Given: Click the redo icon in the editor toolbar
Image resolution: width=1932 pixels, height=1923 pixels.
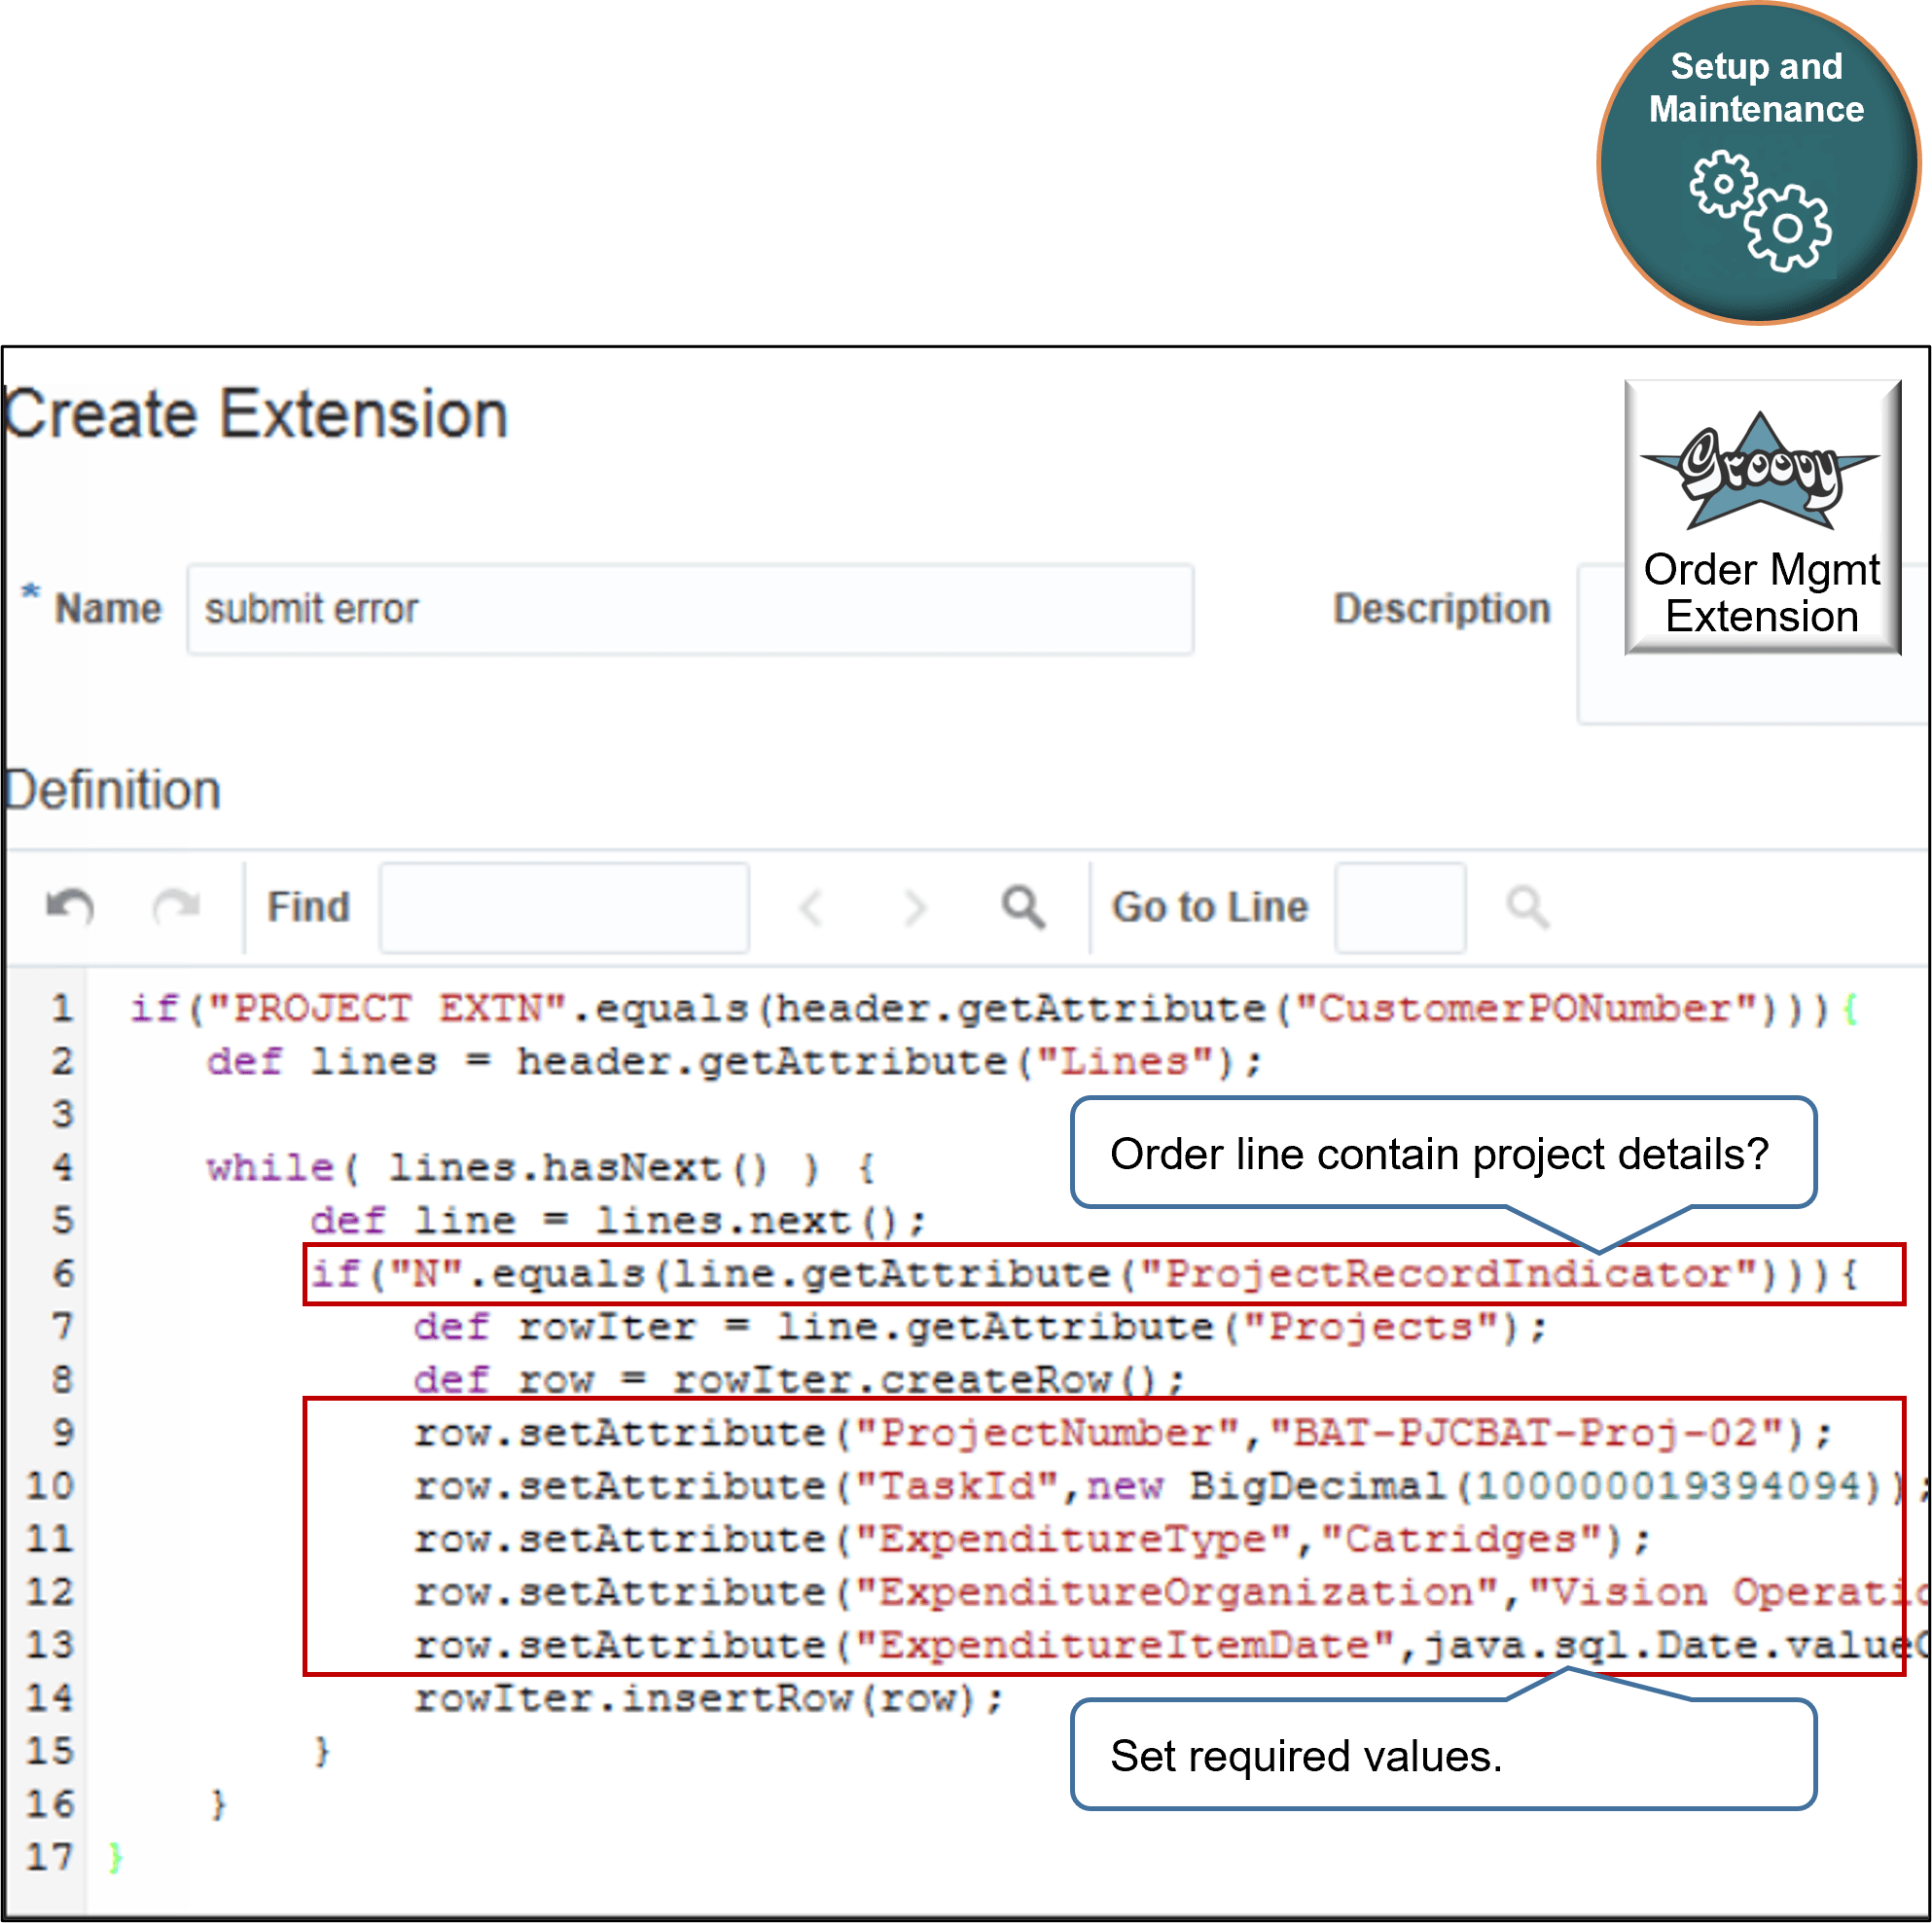Looking at the screenshot, I should point(178,907).
